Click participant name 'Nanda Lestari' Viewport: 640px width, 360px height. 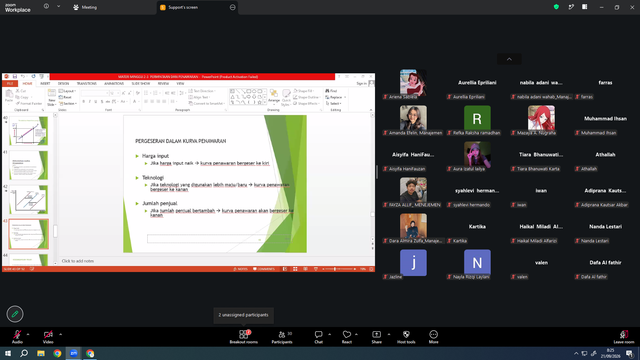605,227
